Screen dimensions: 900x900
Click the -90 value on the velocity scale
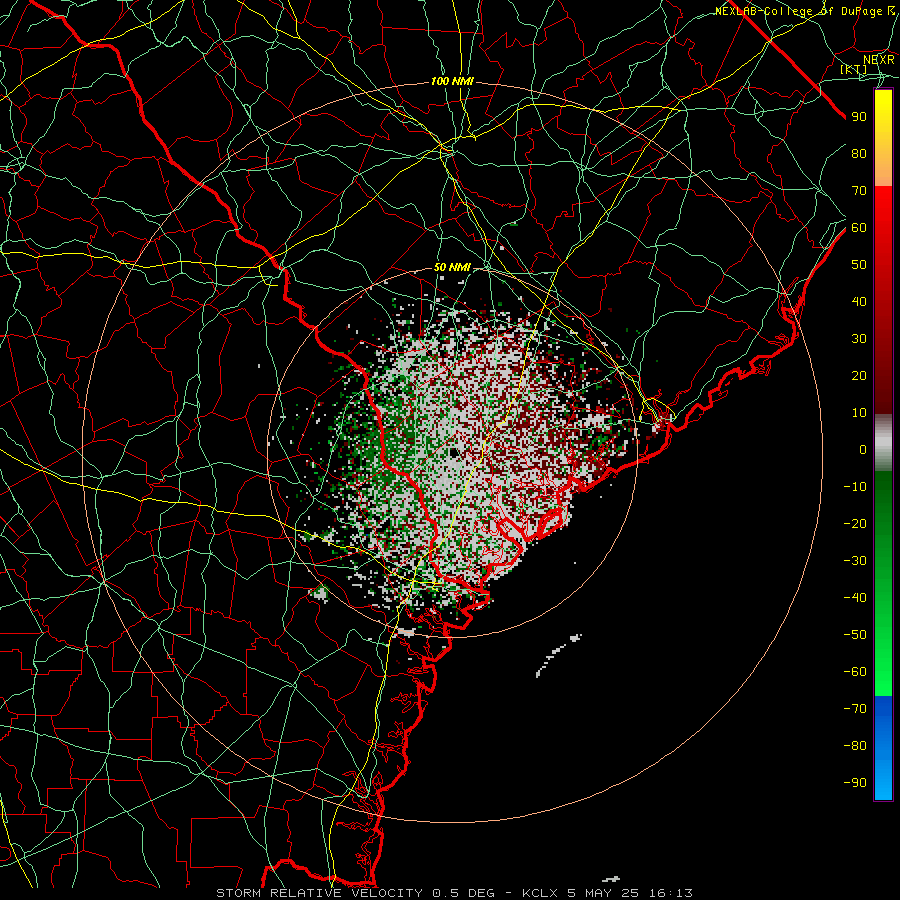point(855,783)
